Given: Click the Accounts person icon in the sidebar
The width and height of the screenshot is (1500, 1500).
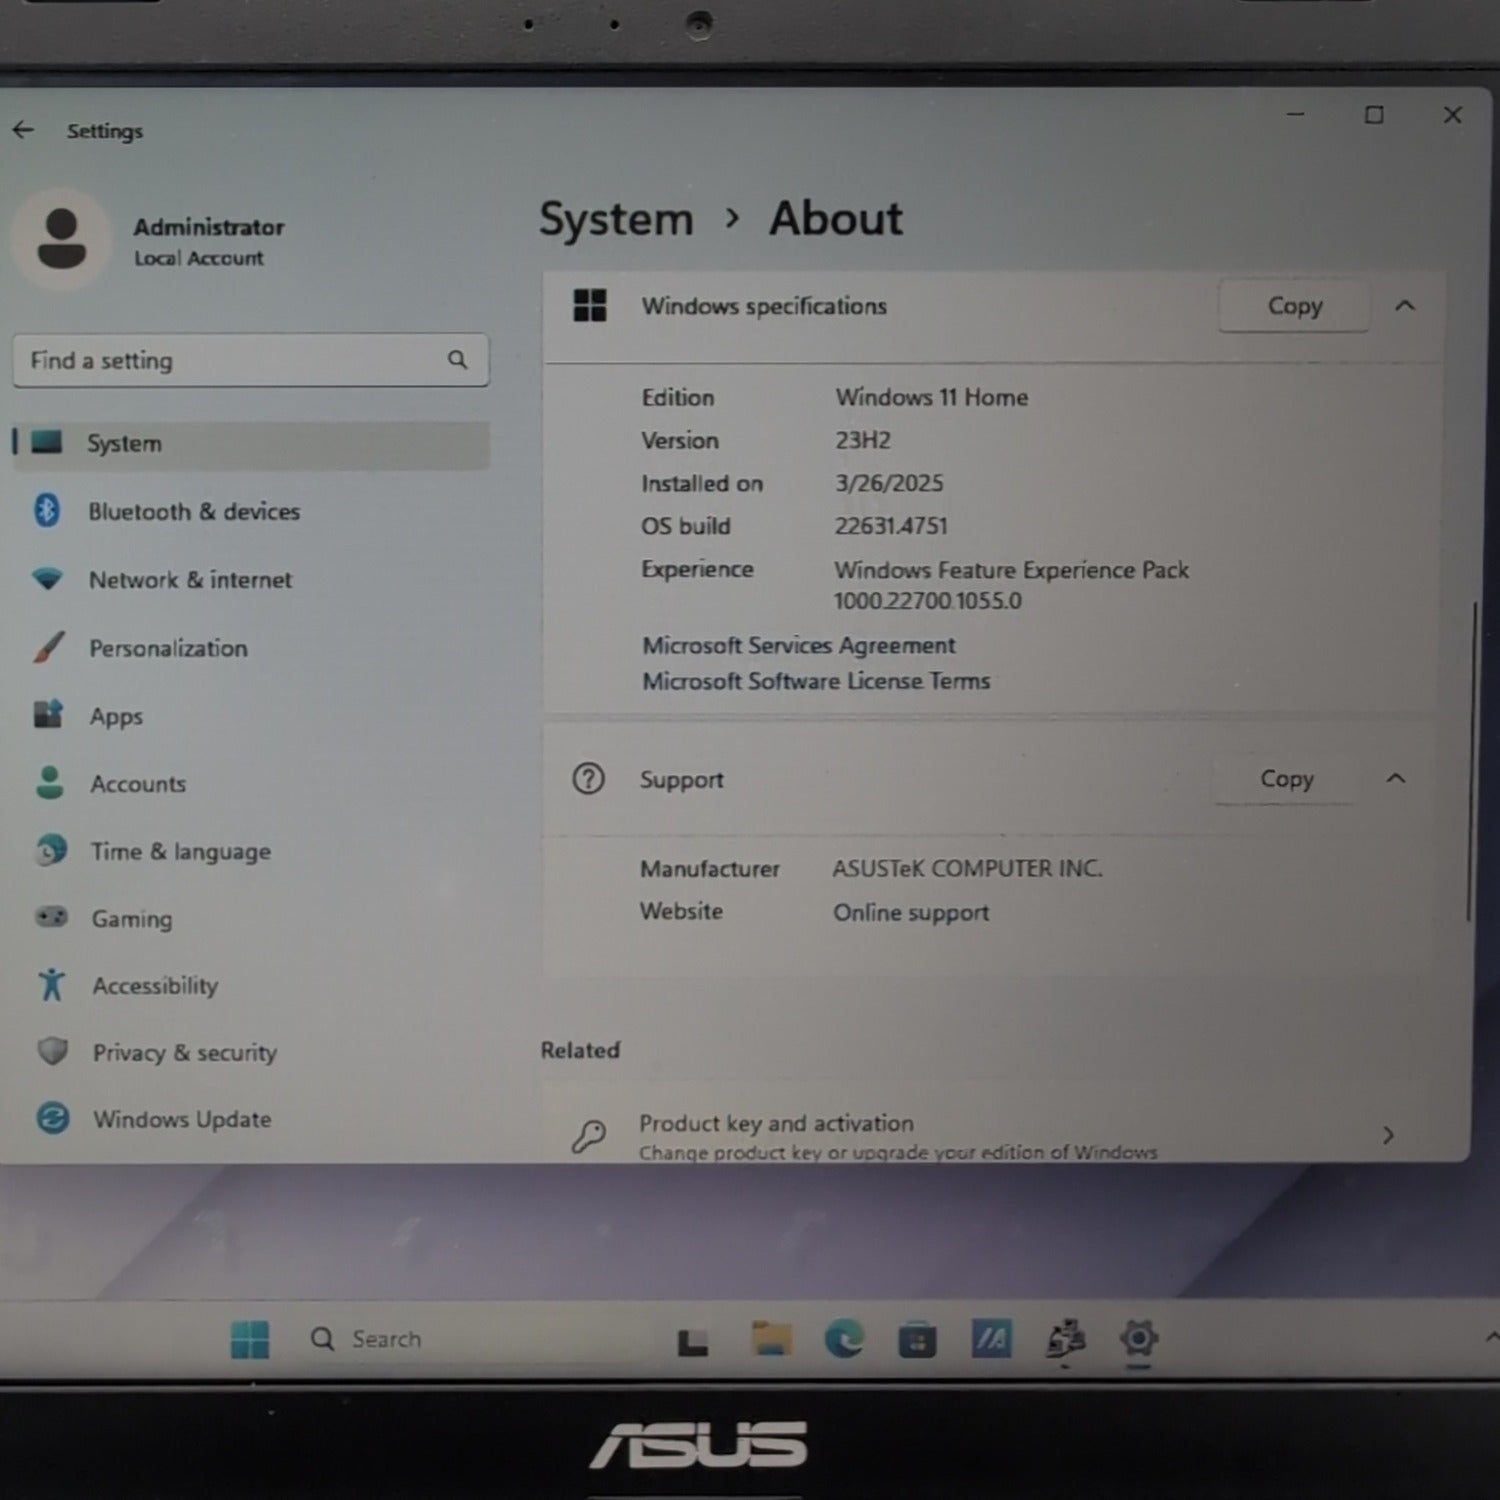Looking at the screenshot, I should point(50,782).
